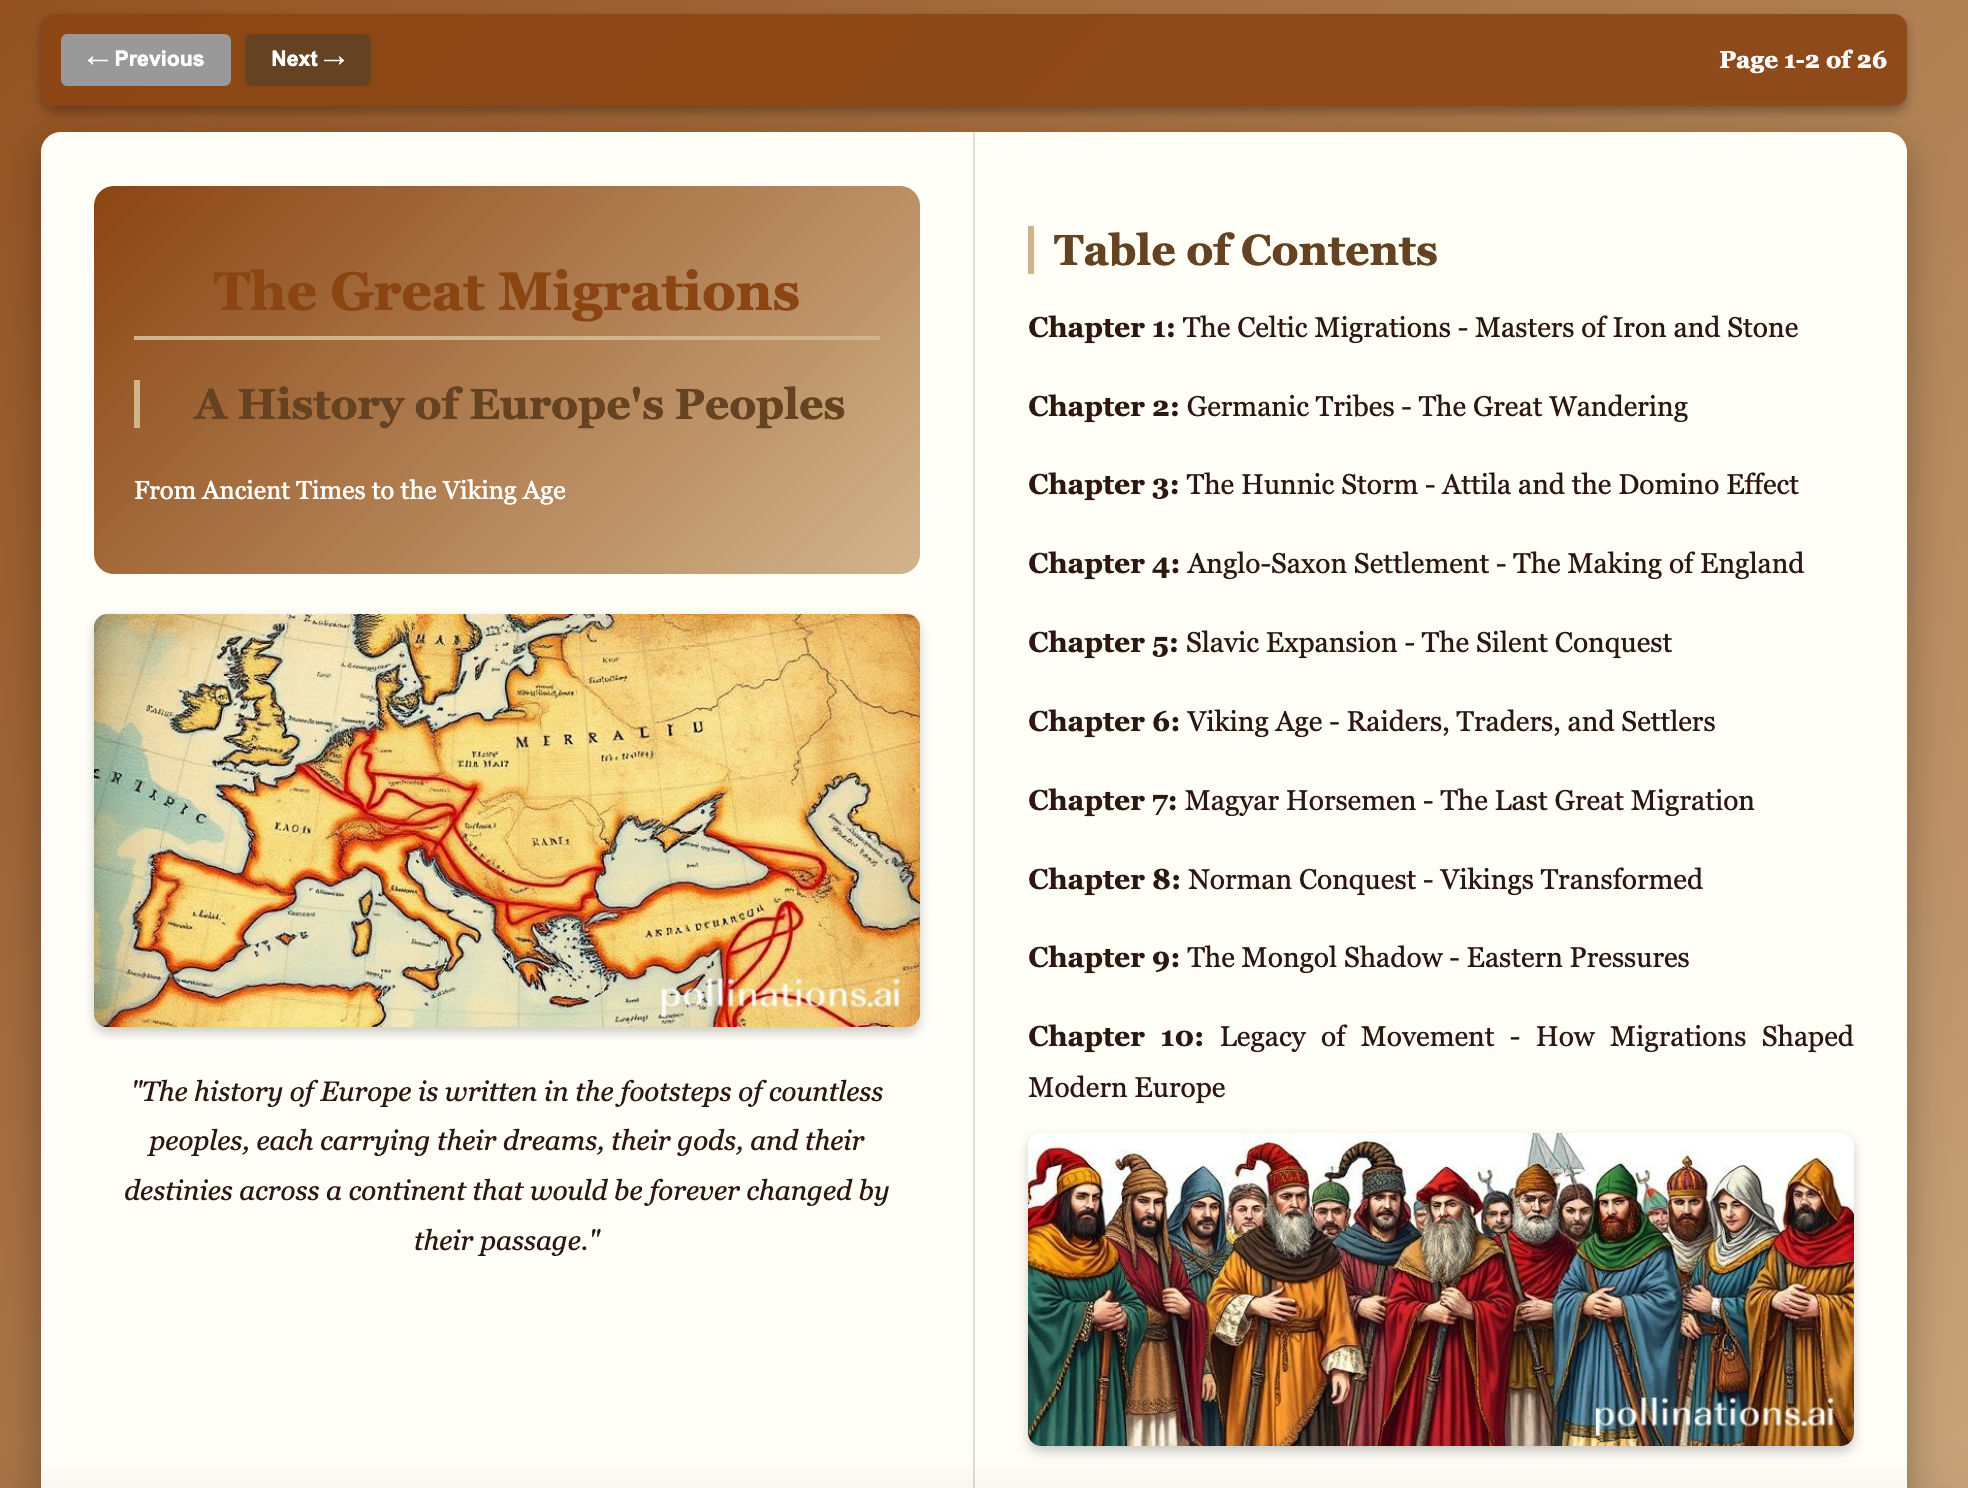1968x1488 pixels.
Task: Click the From Ancient Times tagline
Action: (x=350, y=491)
